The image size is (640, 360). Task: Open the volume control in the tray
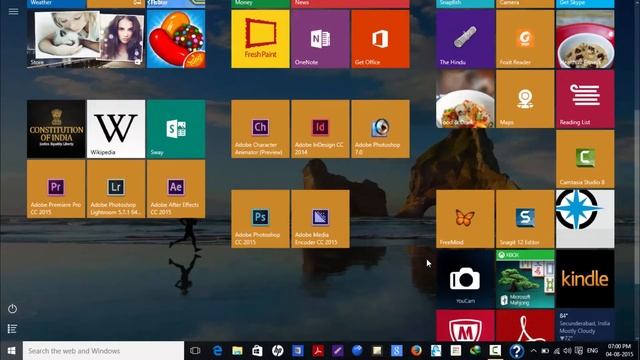point(567,351)
